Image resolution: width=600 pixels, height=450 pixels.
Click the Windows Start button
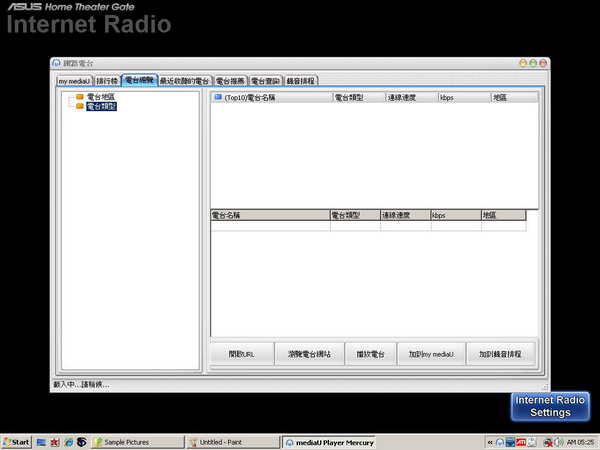[x=16, y=442]
